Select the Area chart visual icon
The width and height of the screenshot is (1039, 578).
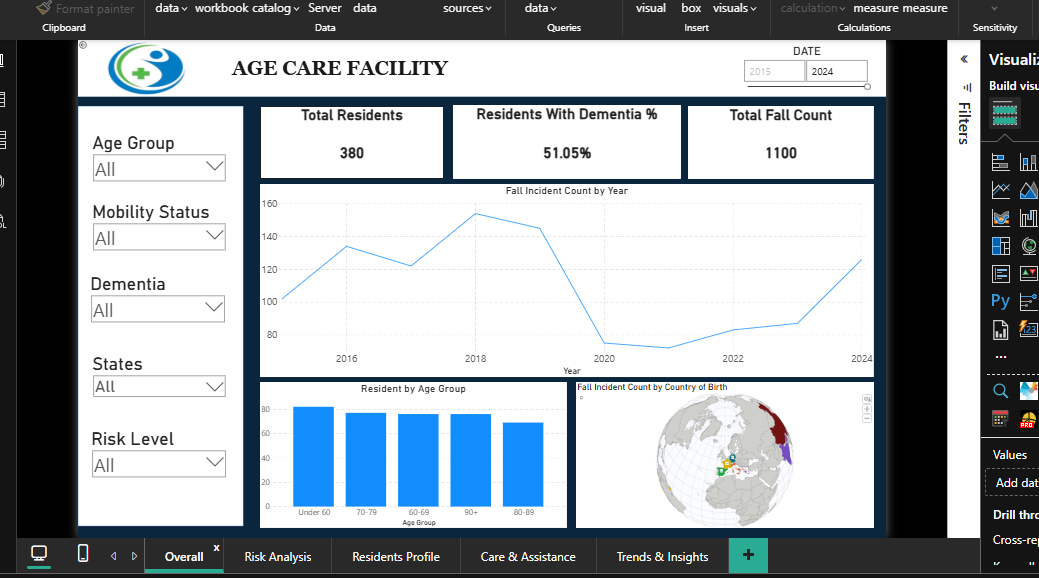[1030, 189]
